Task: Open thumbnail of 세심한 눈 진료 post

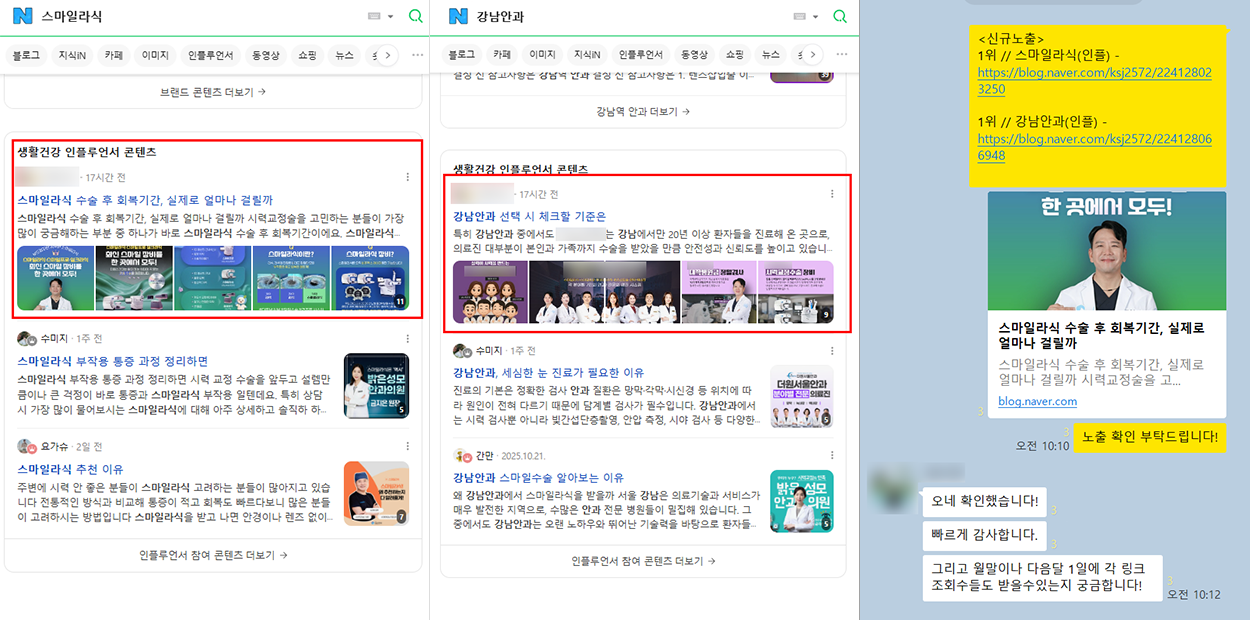Action: (801, 397)
